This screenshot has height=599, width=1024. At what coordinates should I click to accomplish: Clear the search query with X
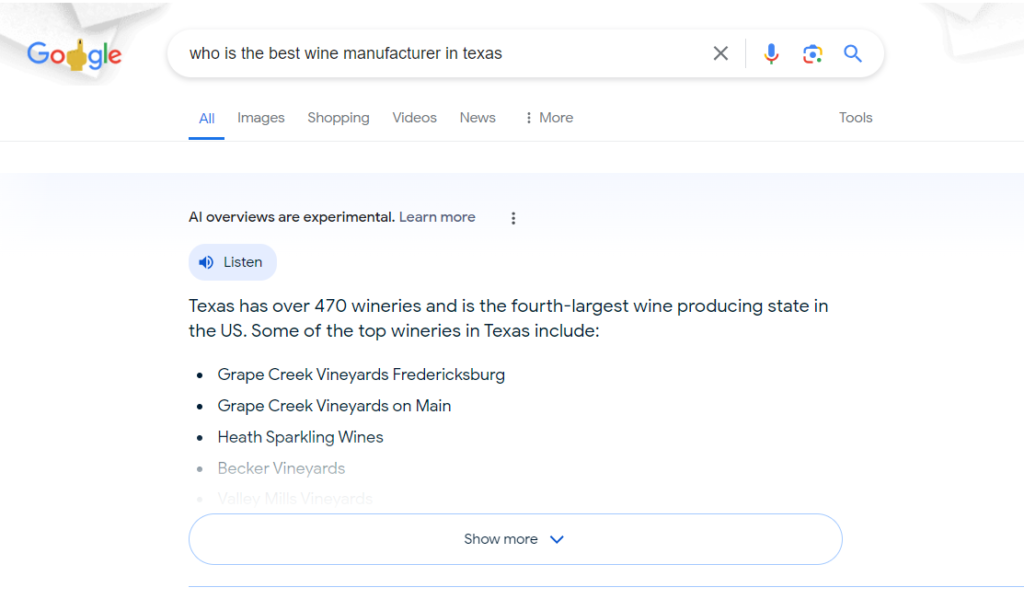720,54
